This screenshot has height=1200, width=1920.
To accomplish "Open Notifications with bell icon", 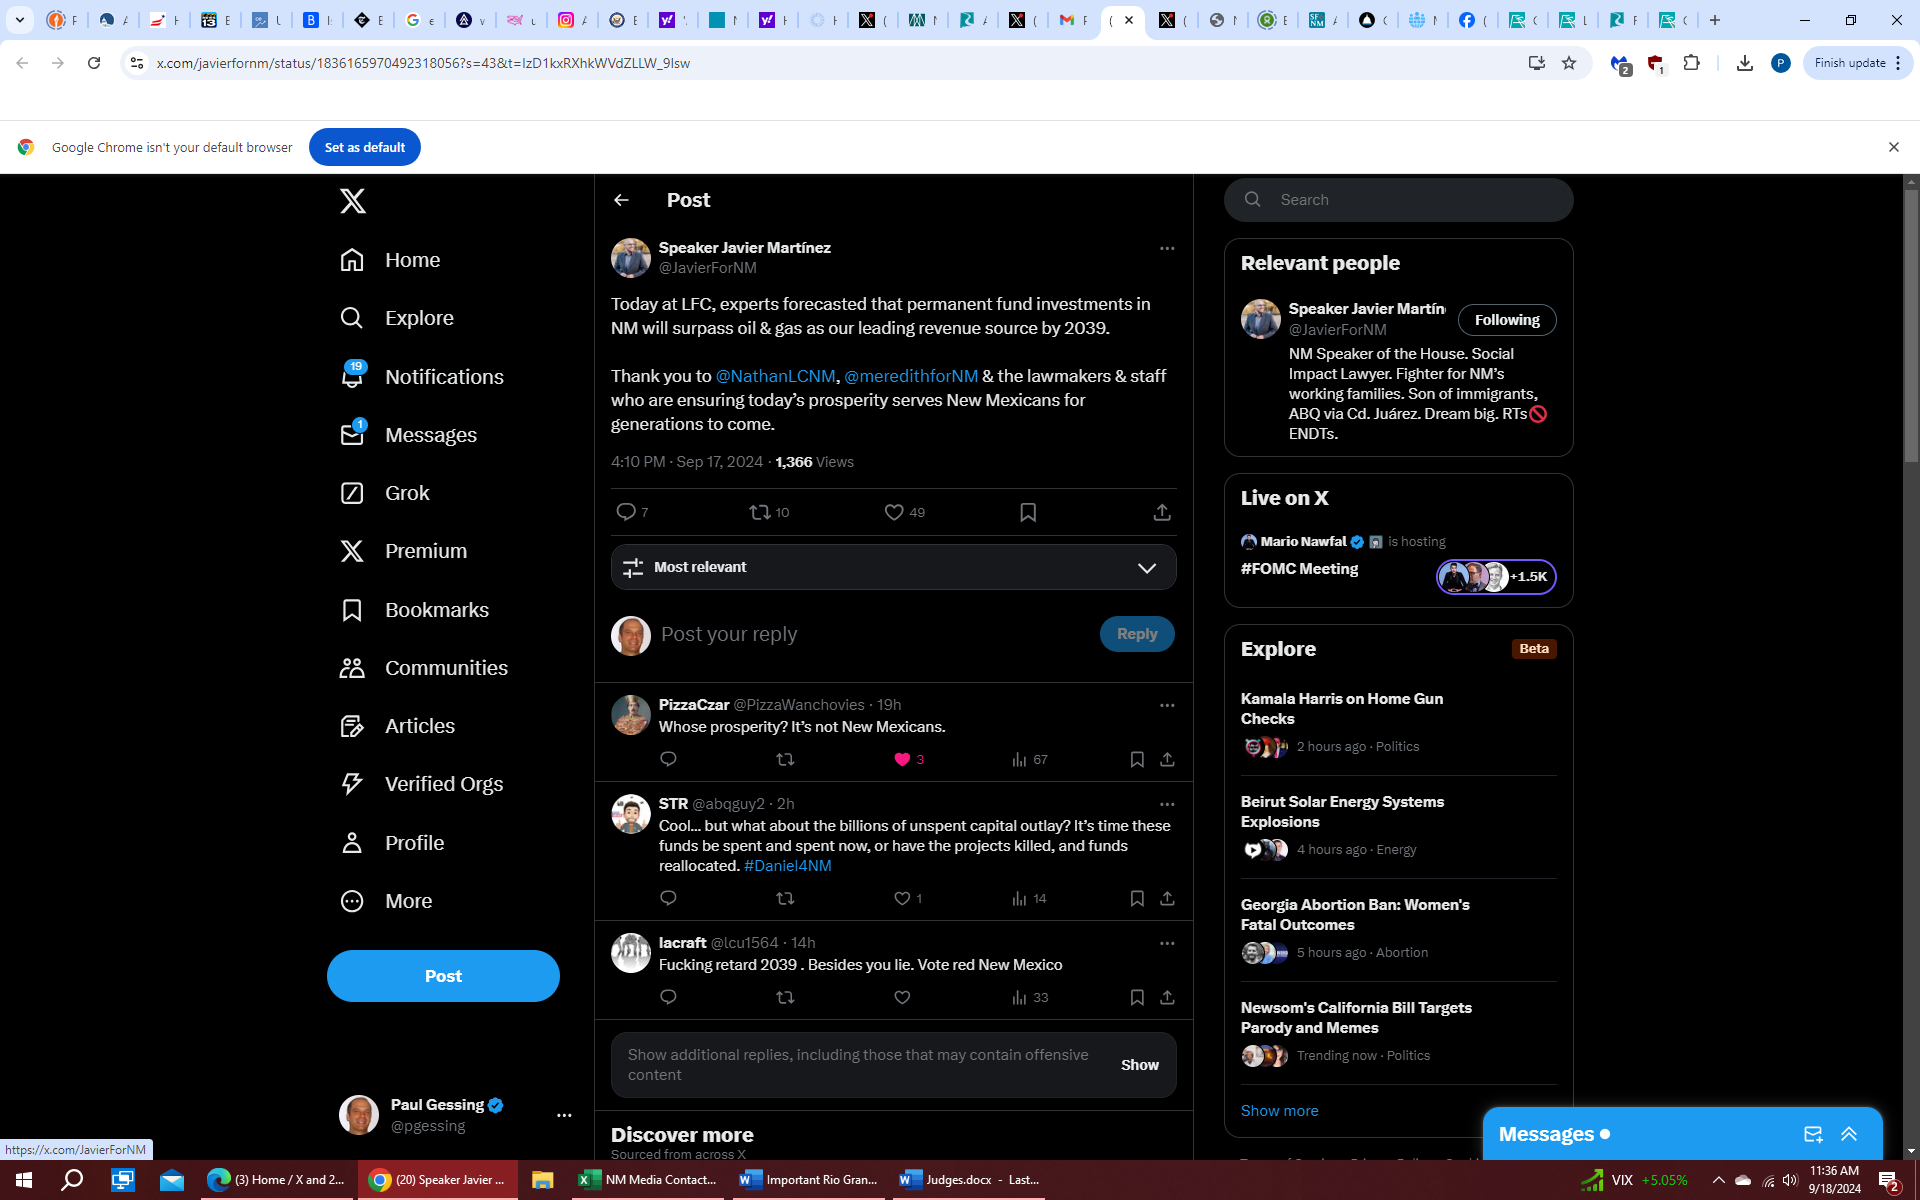I will 352,377.
